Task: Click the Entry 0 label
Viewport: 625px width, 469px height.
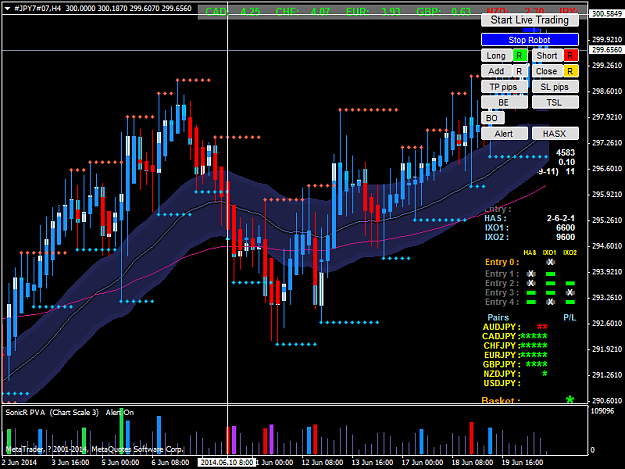Action: [x=502, y=262]
